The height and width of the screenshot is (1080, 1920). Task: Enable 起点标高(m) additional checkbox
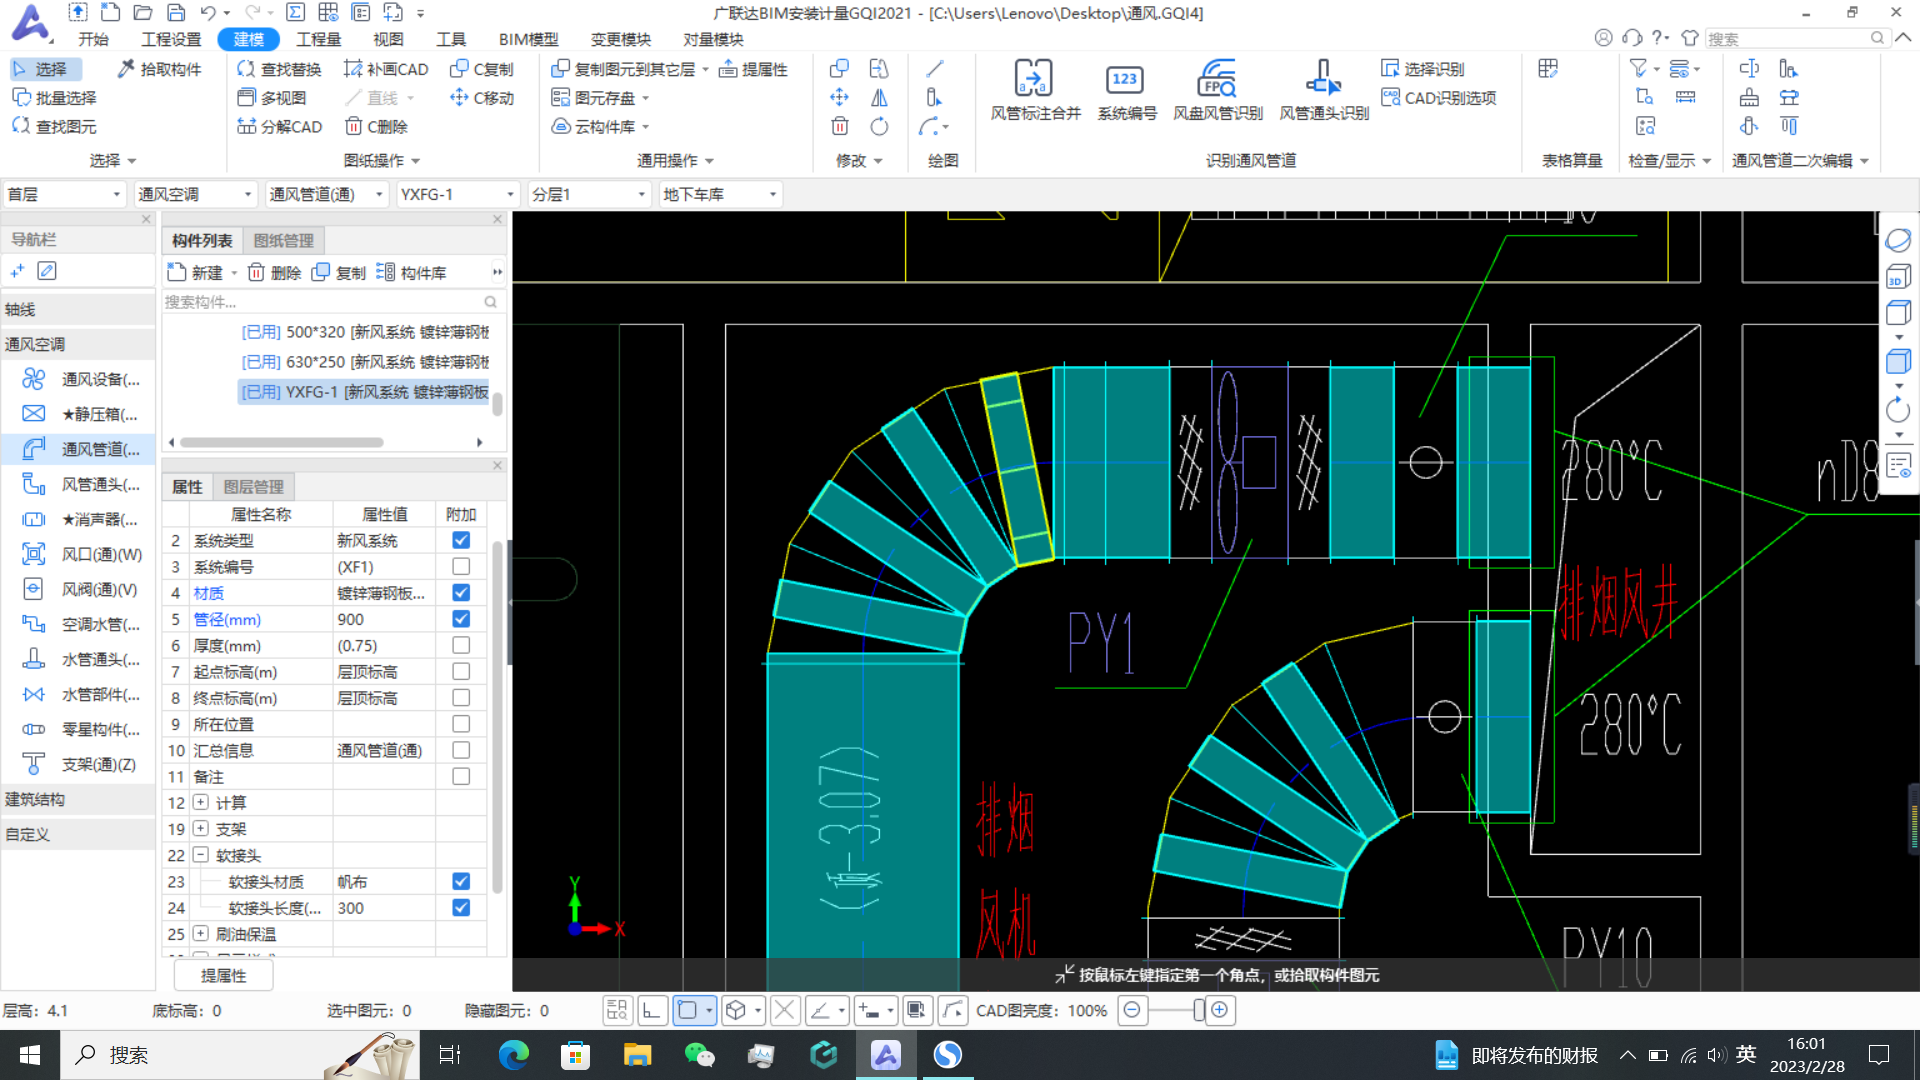[461, 671]
